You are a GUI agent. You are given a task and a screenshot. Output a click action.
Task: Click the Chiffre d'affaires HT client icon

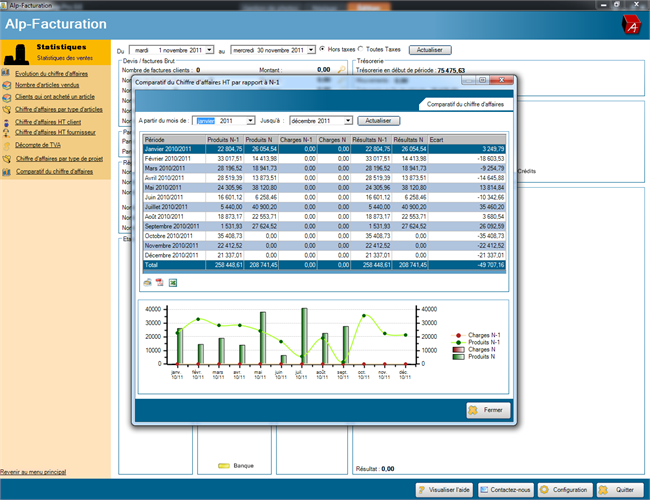pyautogui.click(x=6, y=121)
